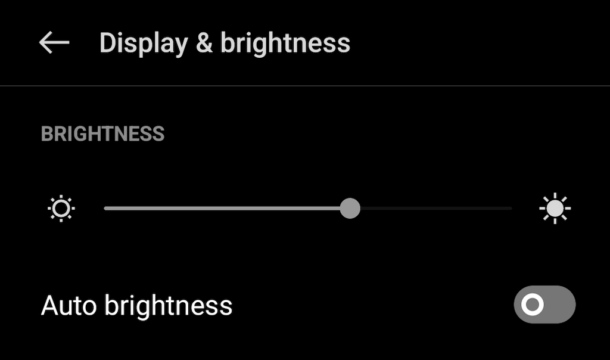The height and width of the screenshot is (360, 610).
Task: Click the Auto brightness label
Action: click(137, 306)
